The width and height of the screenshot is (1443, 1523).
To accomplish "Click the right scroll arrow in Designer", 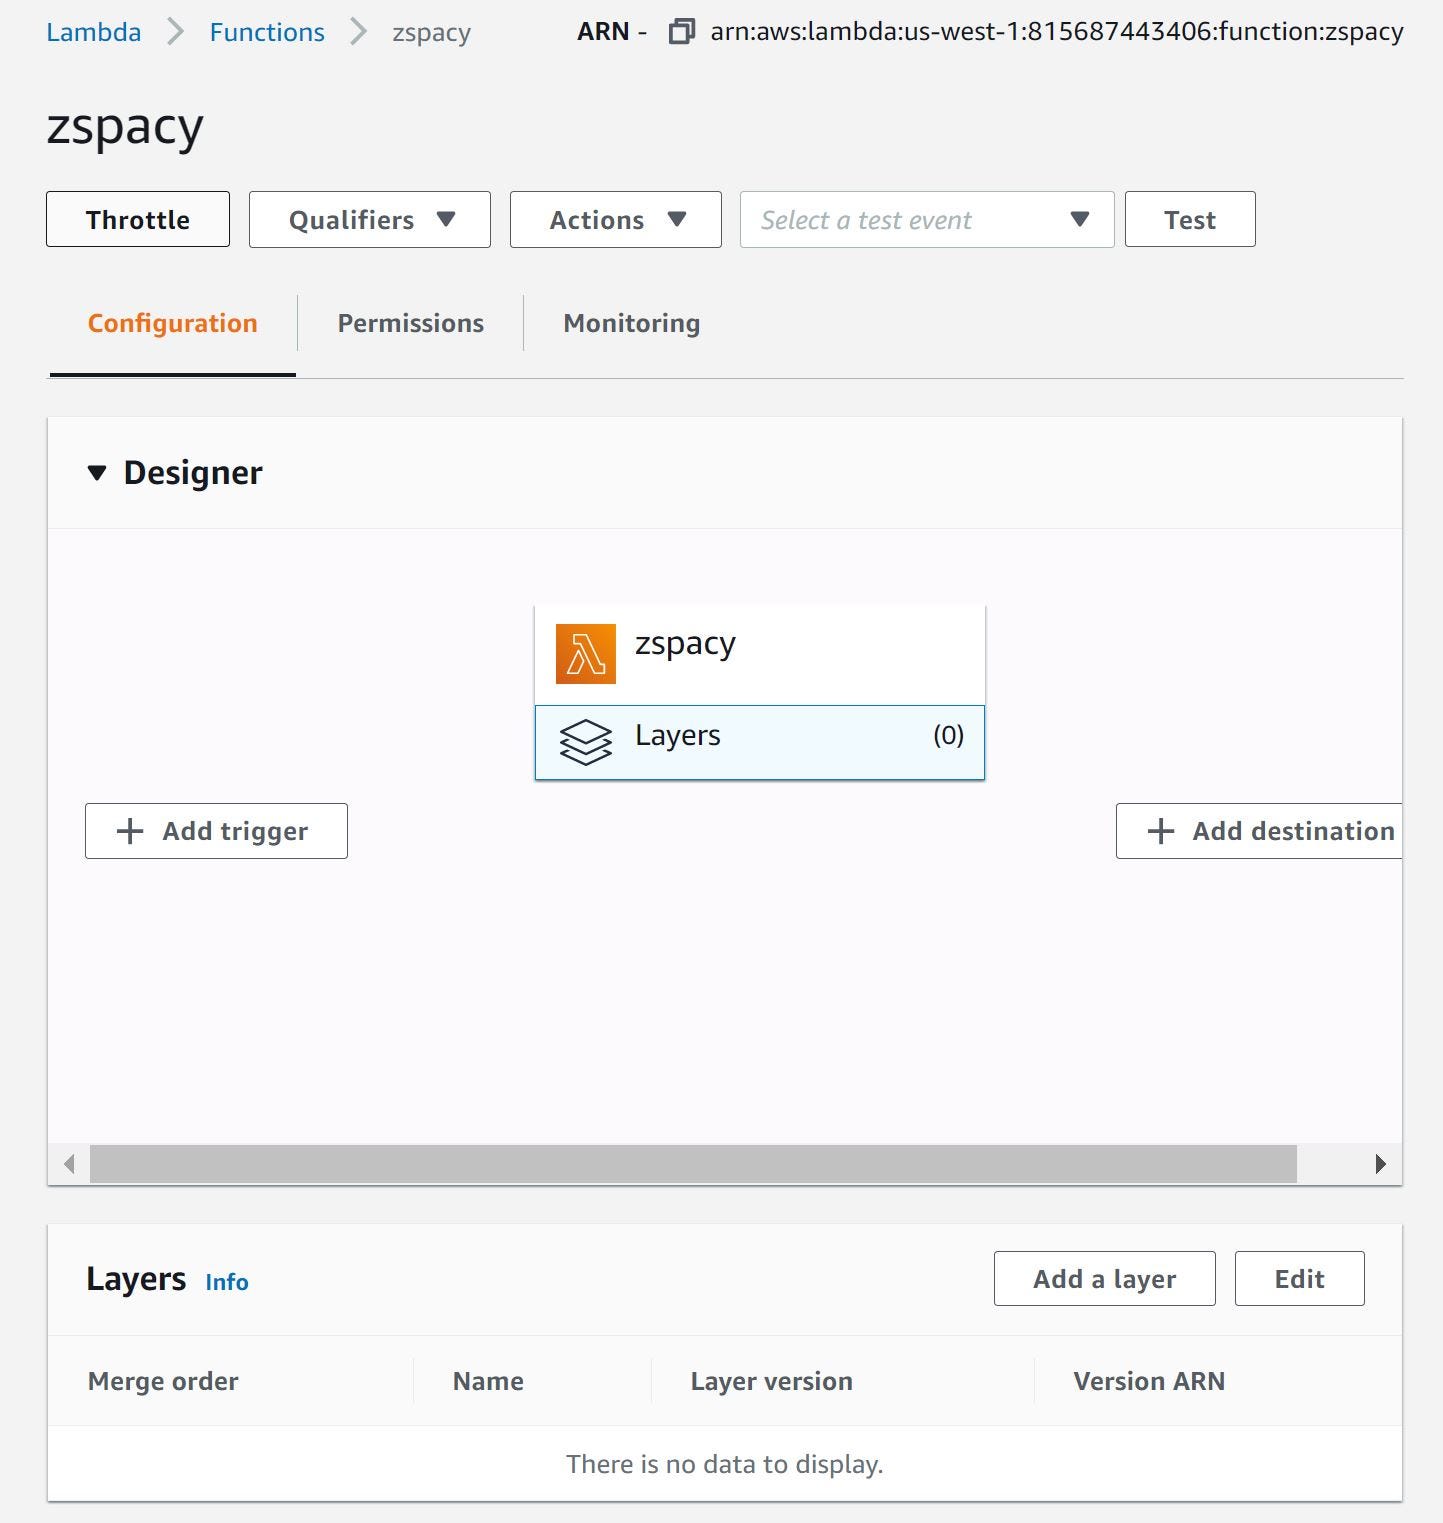I will [x=1380, y=1164].
